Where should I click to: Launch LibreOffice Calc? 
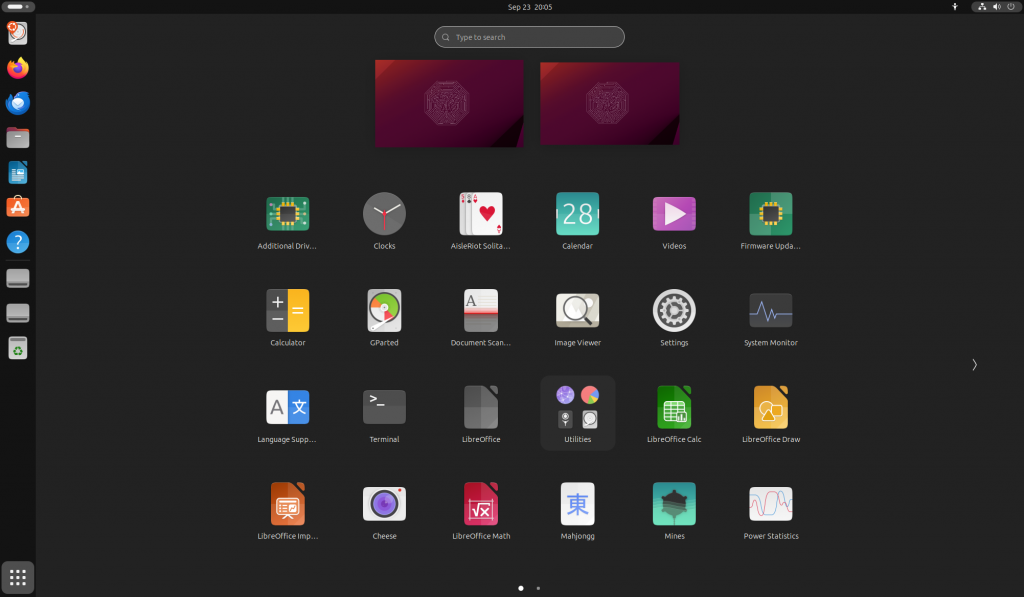point(674,407)
